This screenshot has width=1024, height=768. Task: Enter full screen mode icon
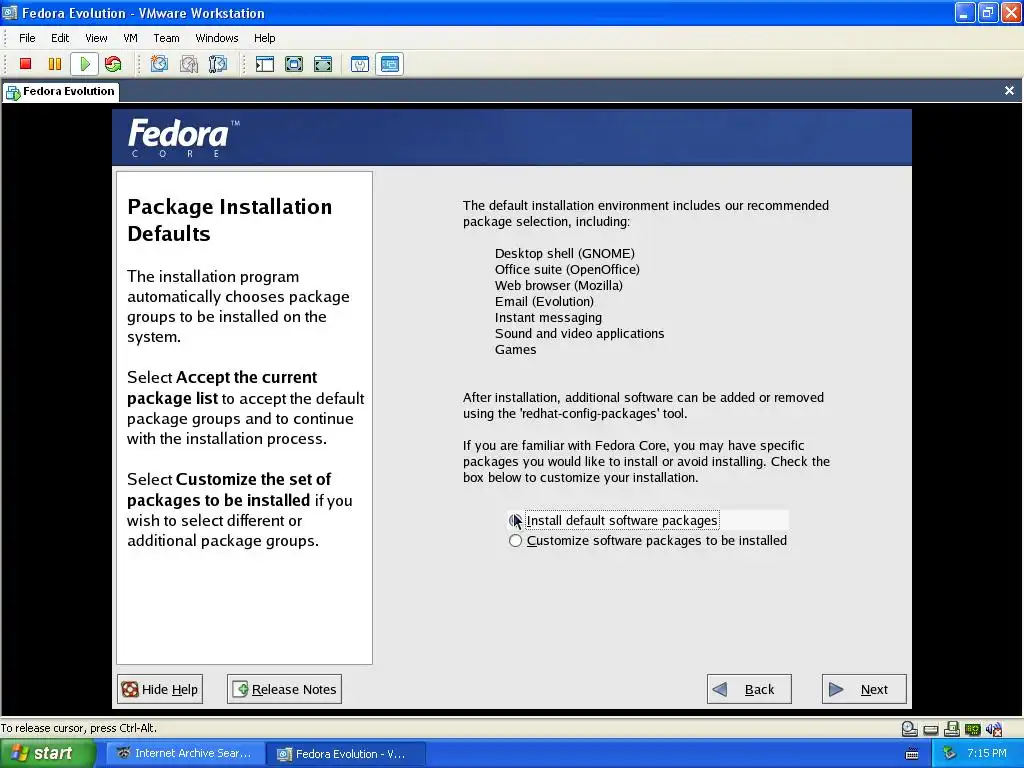(x=323, y=63)
